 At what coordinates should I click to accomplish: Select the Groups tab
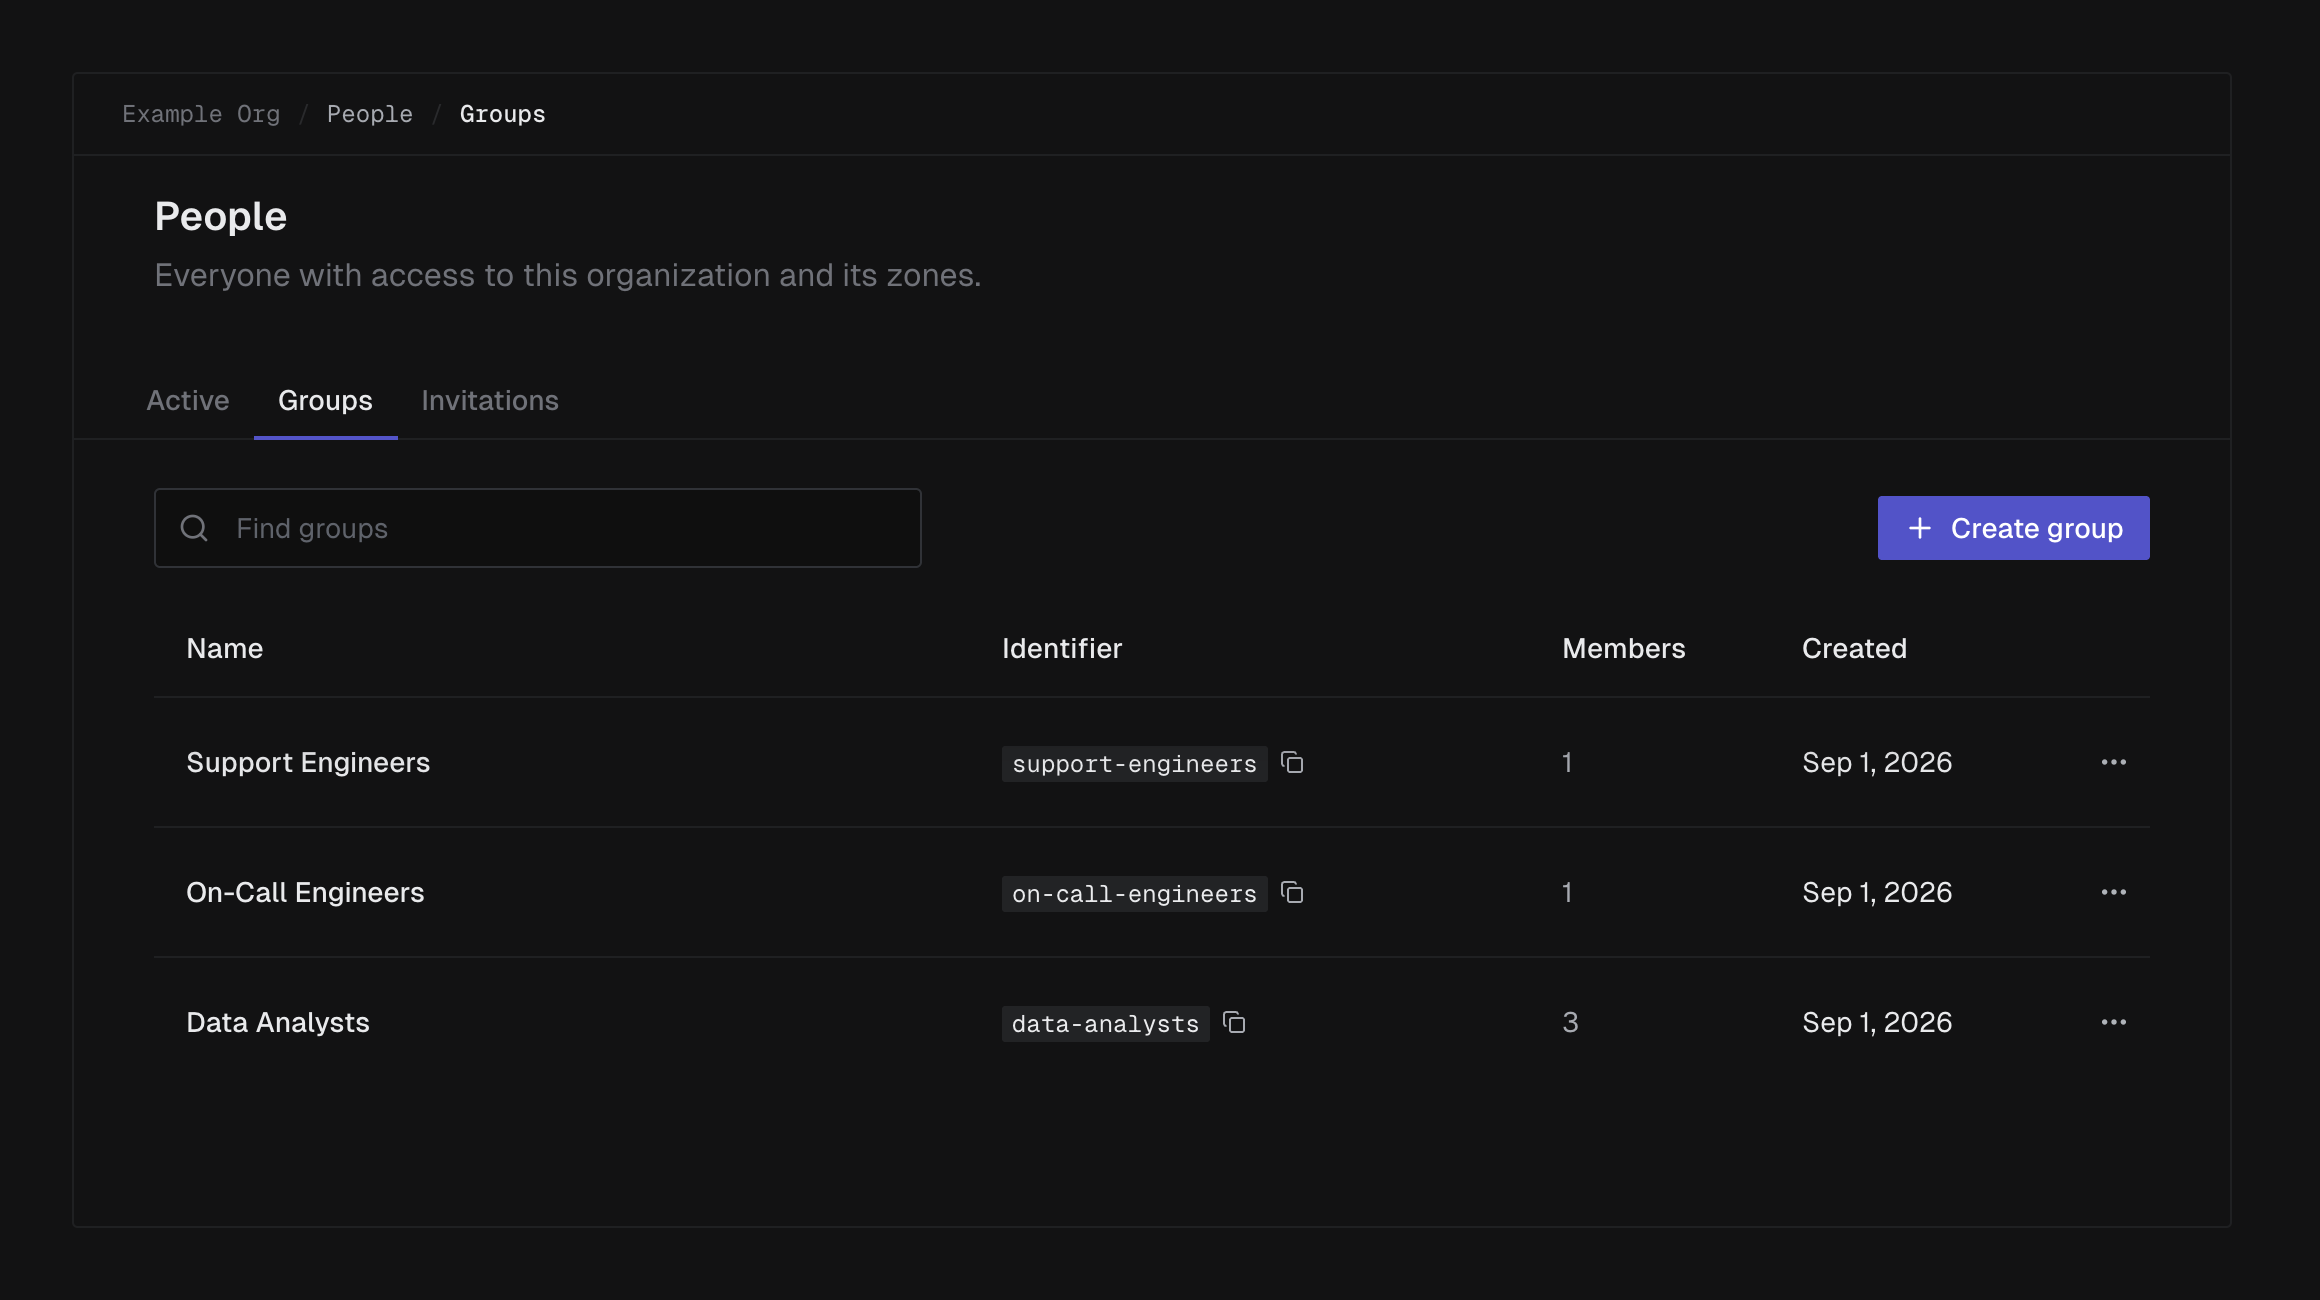click(x=325, y=400)
